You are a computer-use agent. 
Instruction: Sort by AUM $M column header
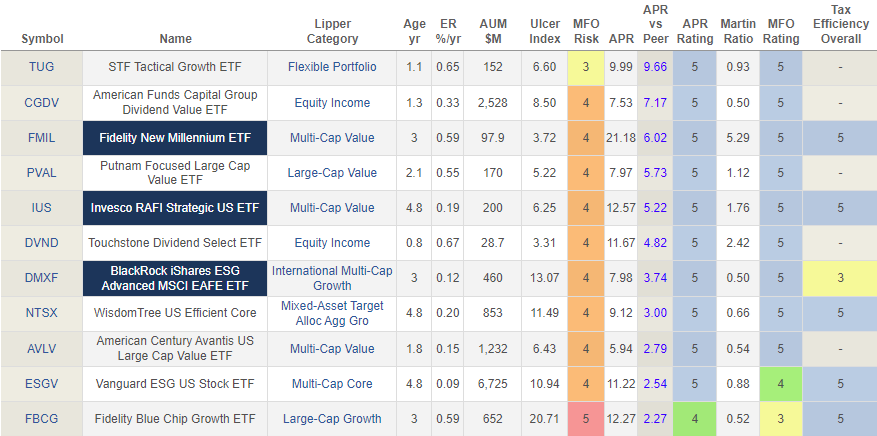tap(493, 31)
